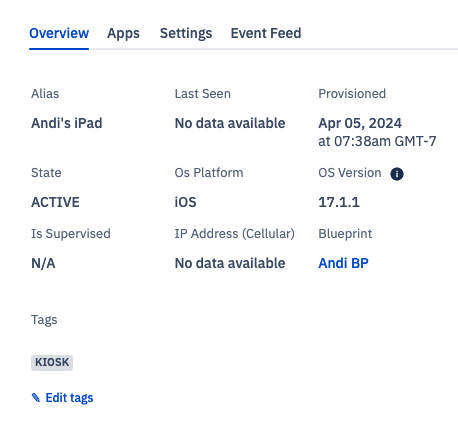Click the Tags section label
This screenshot has height=437, width=458.
tap(44, 320)
